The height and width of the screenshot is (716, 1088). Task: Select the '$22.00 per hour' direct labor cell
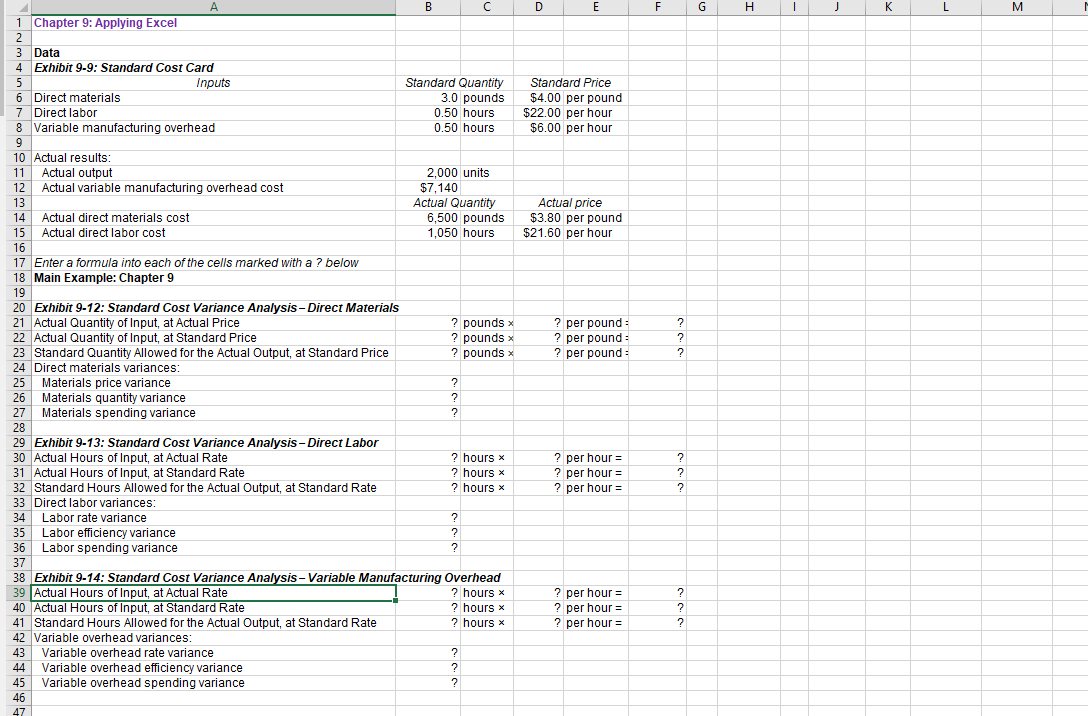(538, 112)
